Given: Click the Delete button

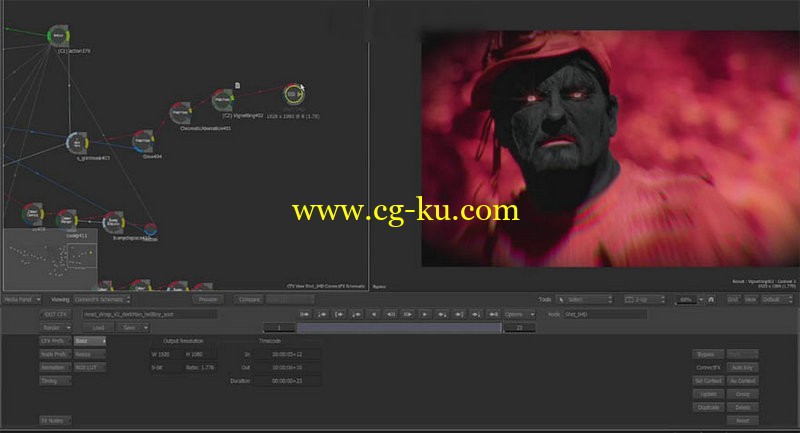Looking at the screenshot, I should 742,407.
